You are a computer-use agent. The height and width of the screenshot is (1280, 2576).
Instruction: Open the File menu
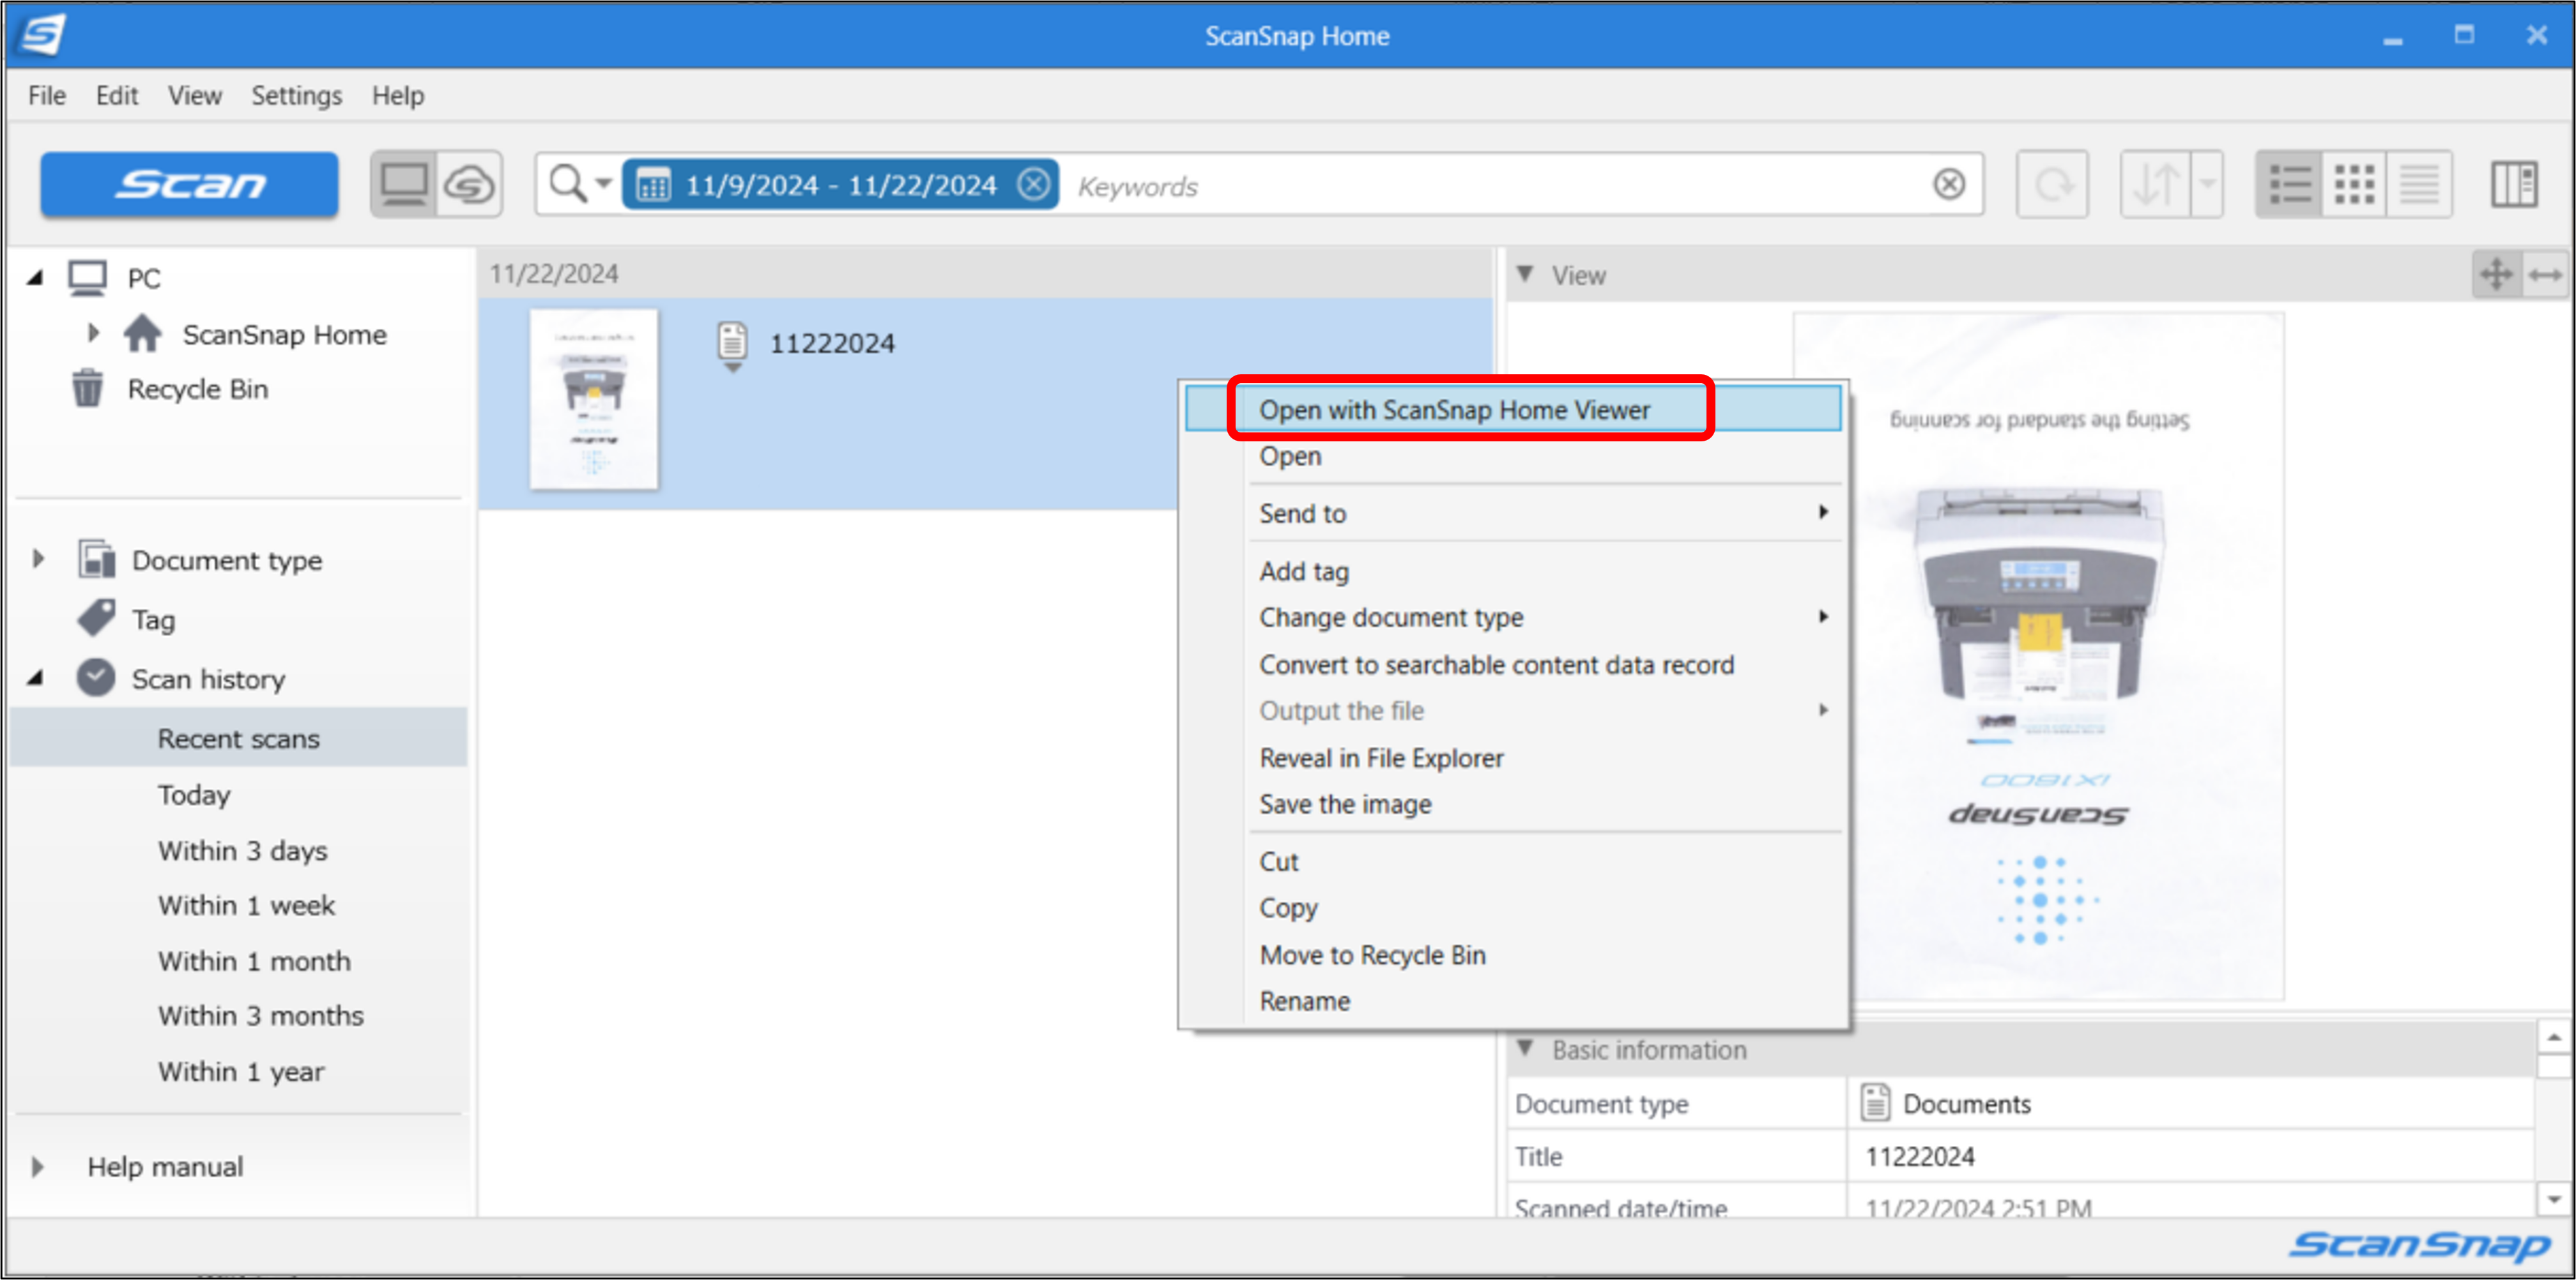(x=47, y=95)
